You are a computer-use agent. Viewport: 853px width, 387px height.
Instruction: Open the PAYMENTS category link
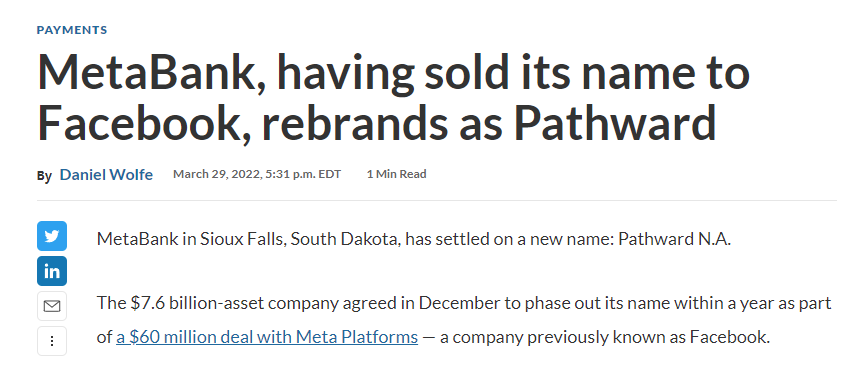pyautogui.click(x=72, y=30)
